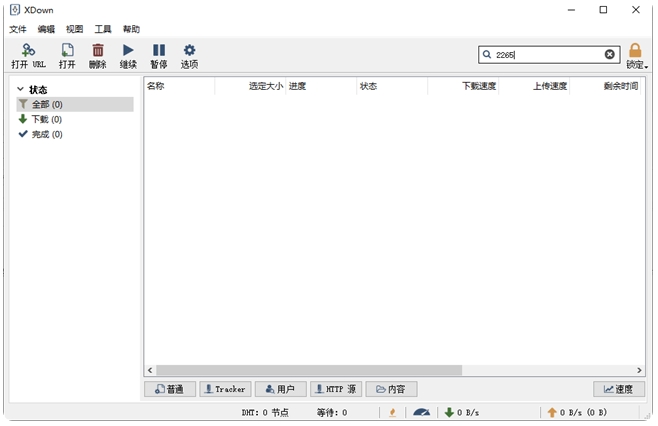Image resolution: width=658 pixels, height=426 pixels.
Task: Click the Open file (打开) toolbar icon
Action: (68, 50)
